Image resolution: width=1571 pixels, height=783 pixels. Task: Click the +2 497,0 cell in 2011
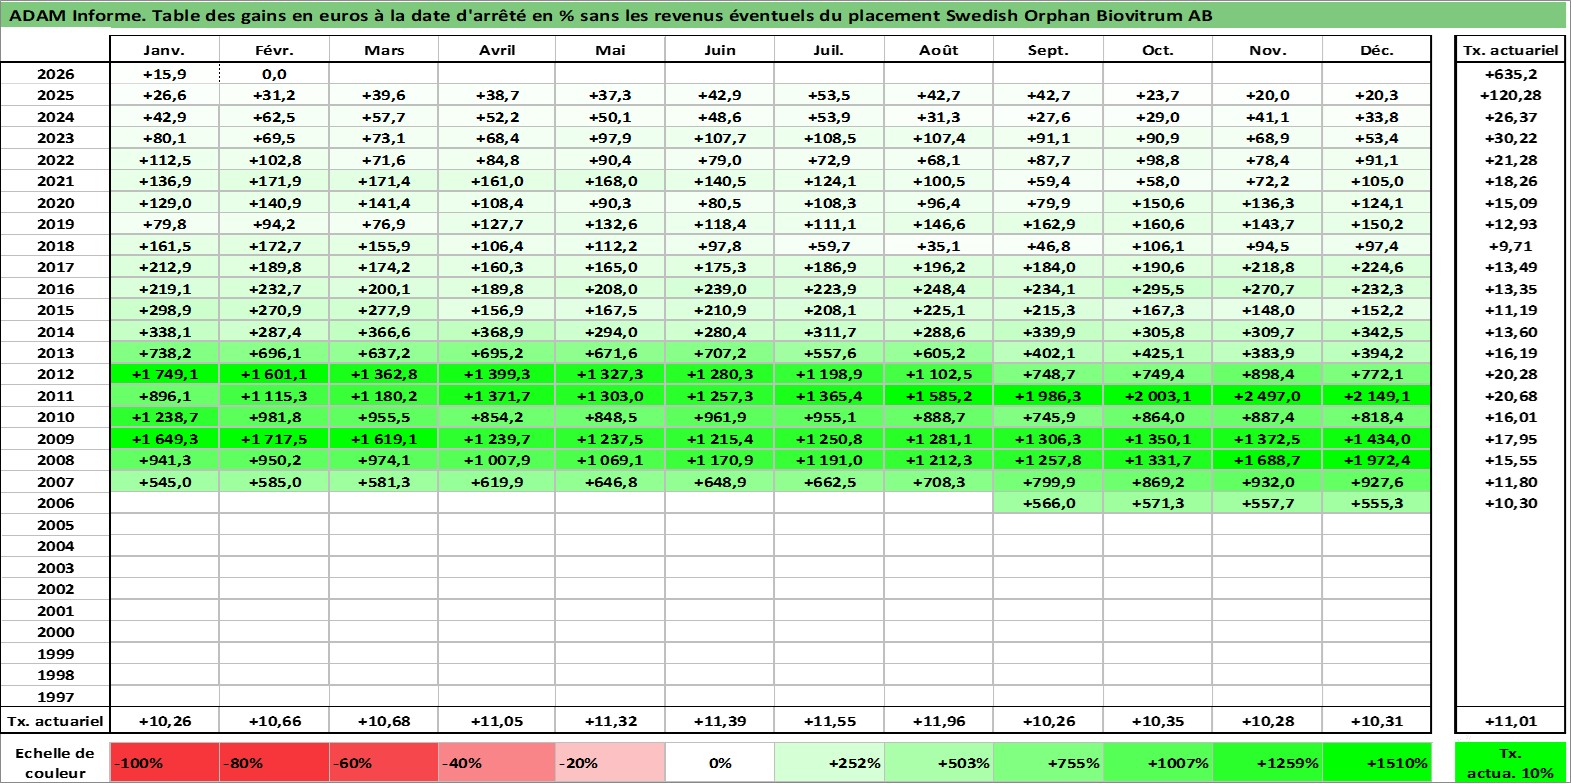point(1267,396)
